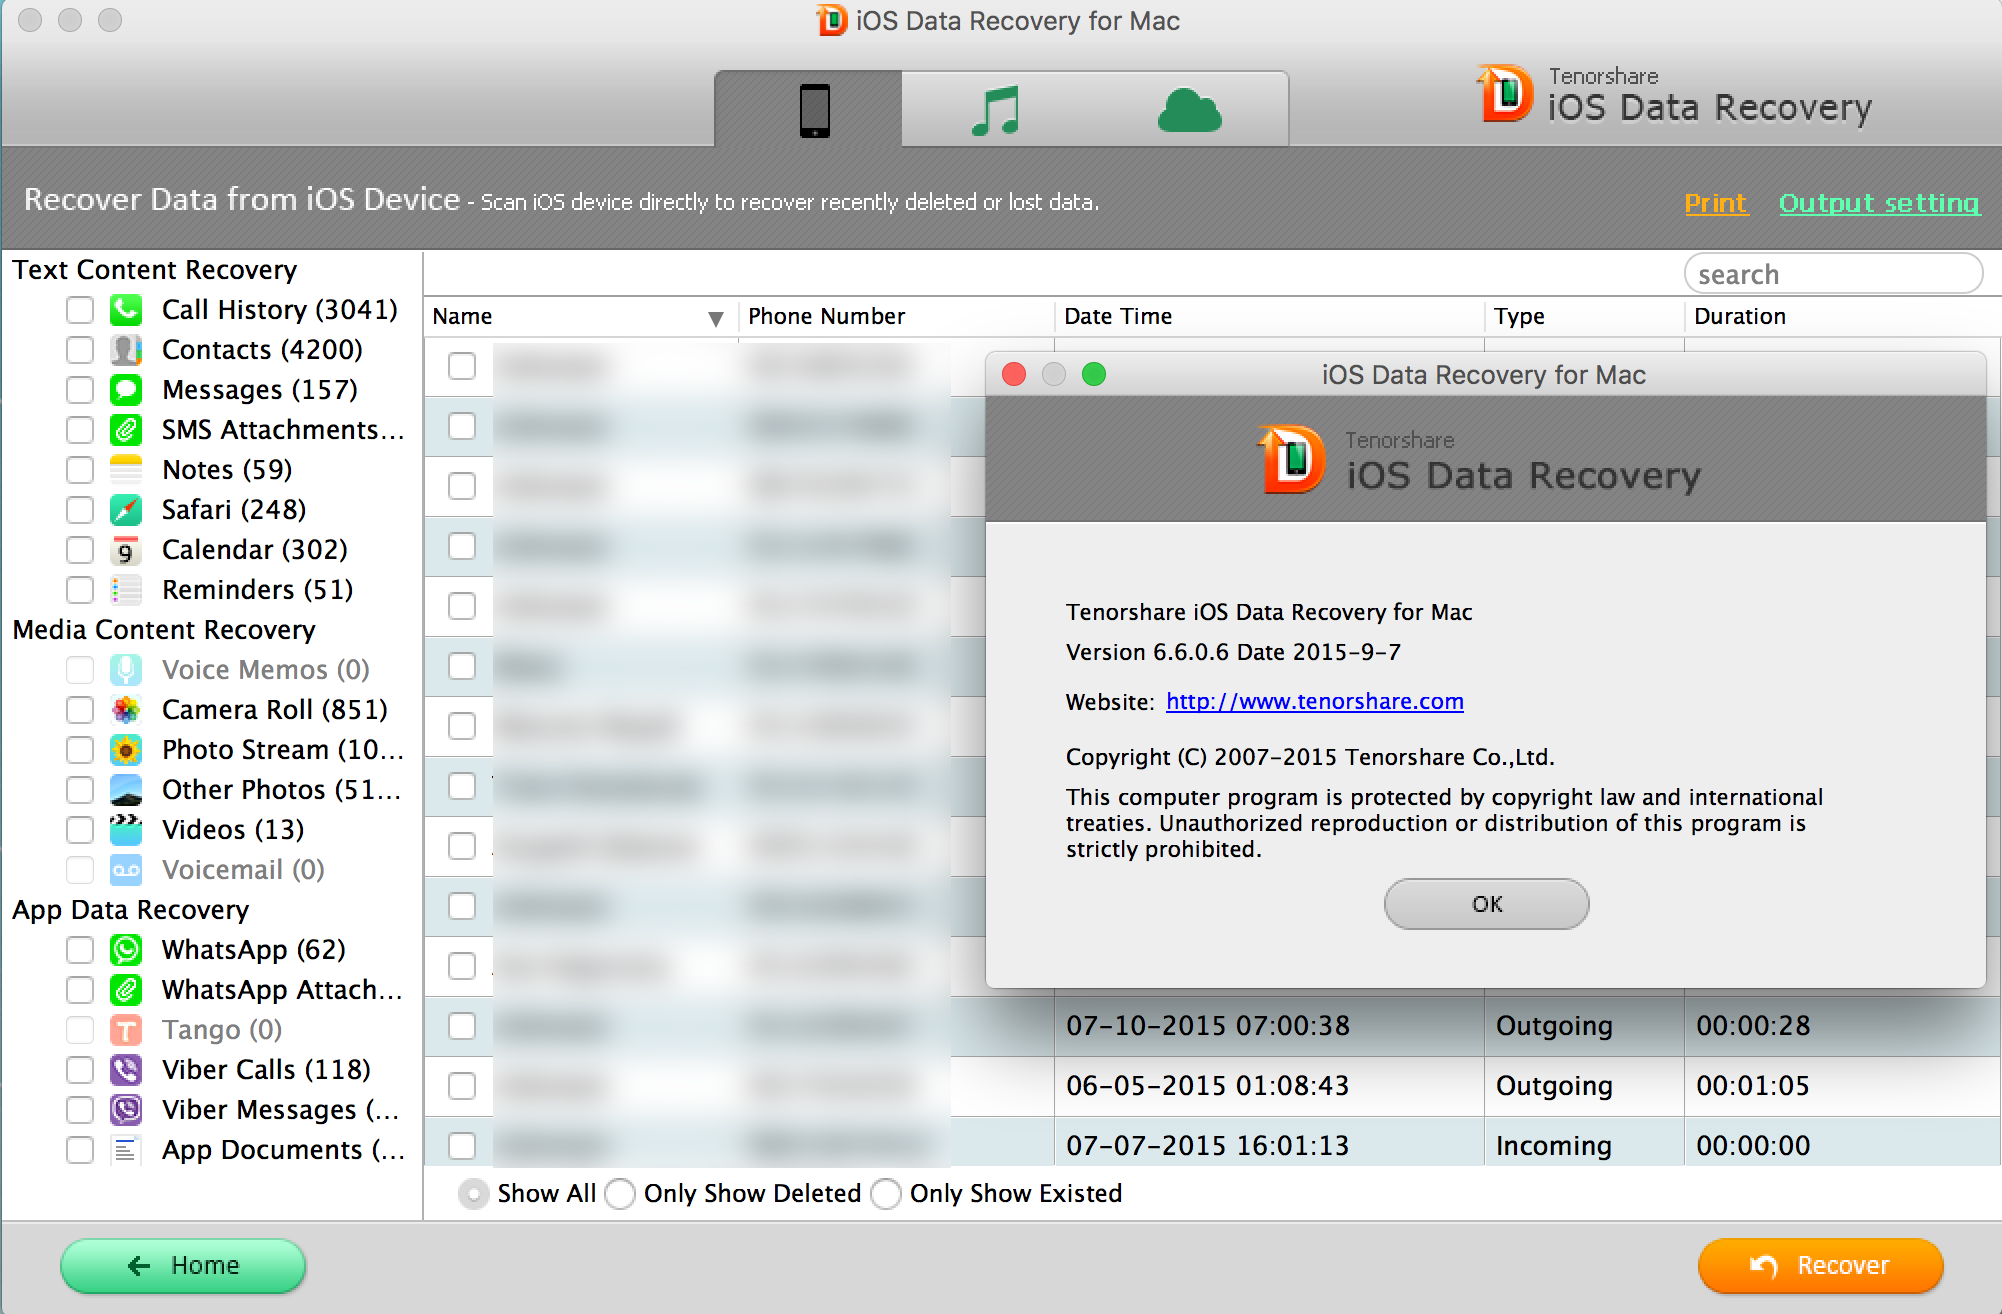
Task: Click the Date Time column header
Action: pyautogui.click(x=1118, y=317)
